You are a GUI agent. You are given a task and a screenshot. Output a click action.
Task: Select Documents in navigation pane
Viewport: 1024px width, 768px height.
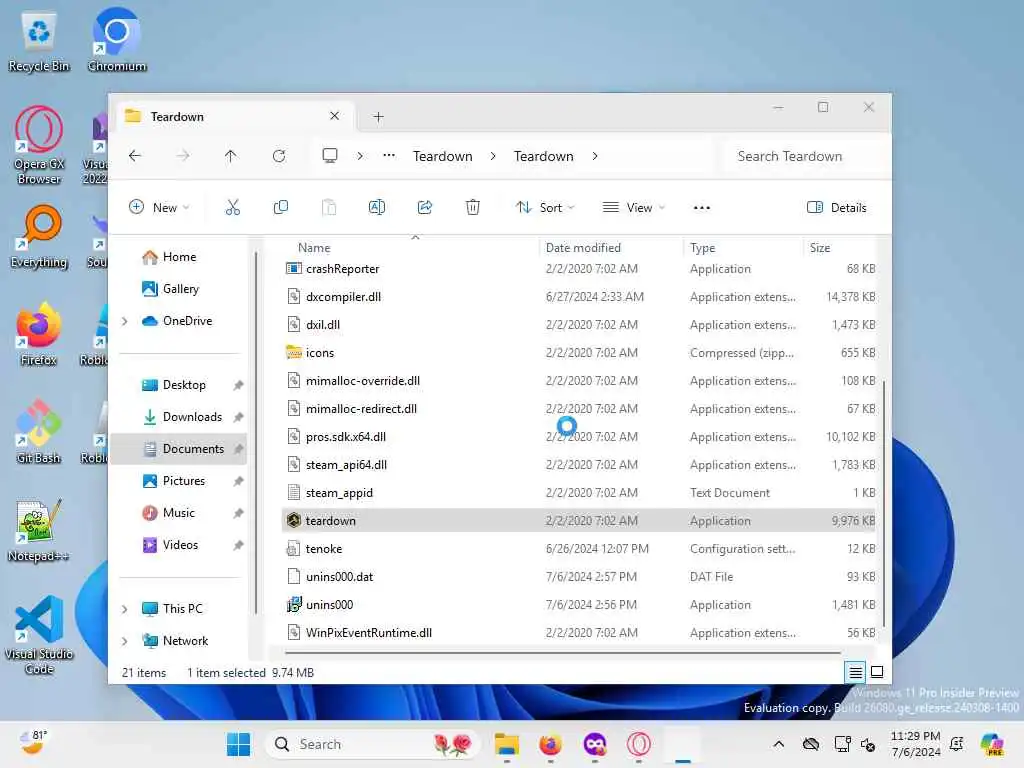tap(179, 449)
